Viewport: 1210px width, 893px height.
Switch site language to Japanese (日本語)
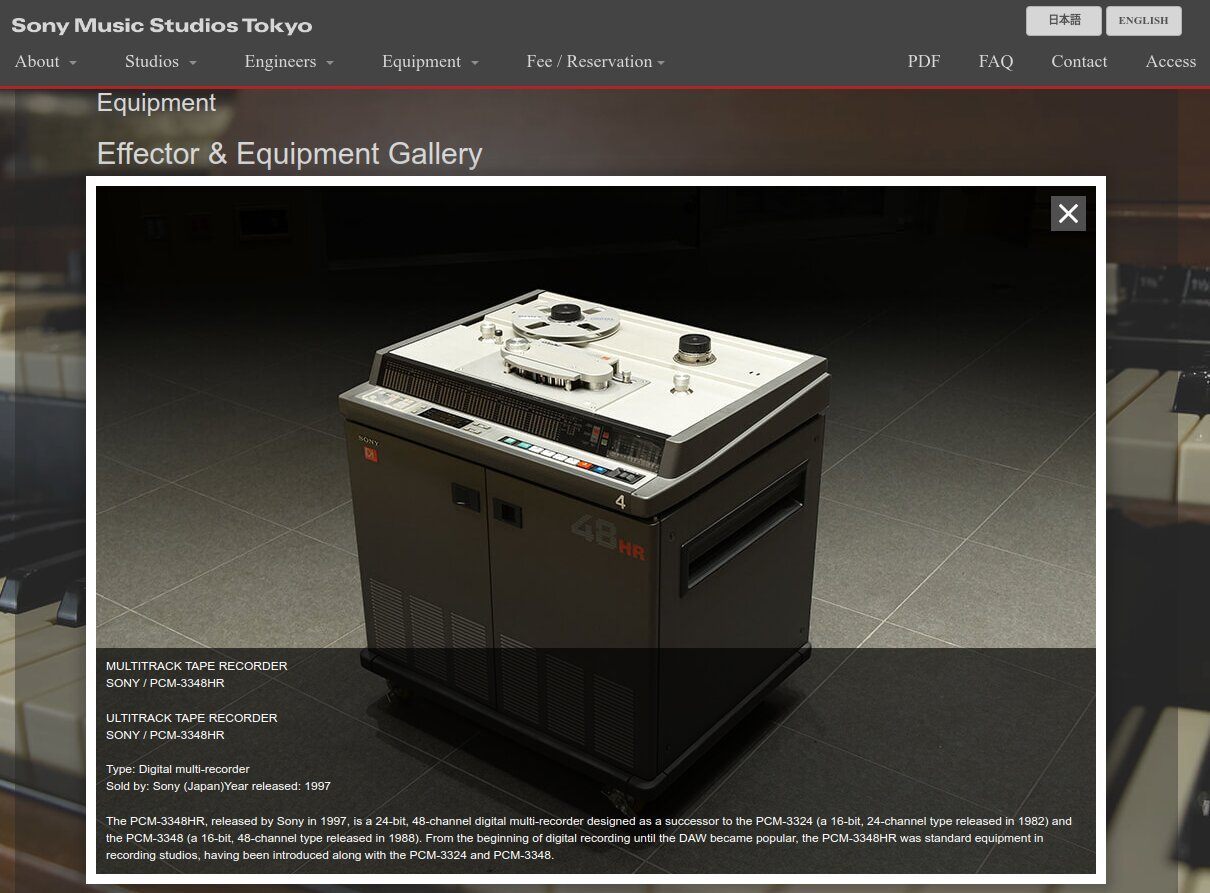click(x=1064, y=20)
